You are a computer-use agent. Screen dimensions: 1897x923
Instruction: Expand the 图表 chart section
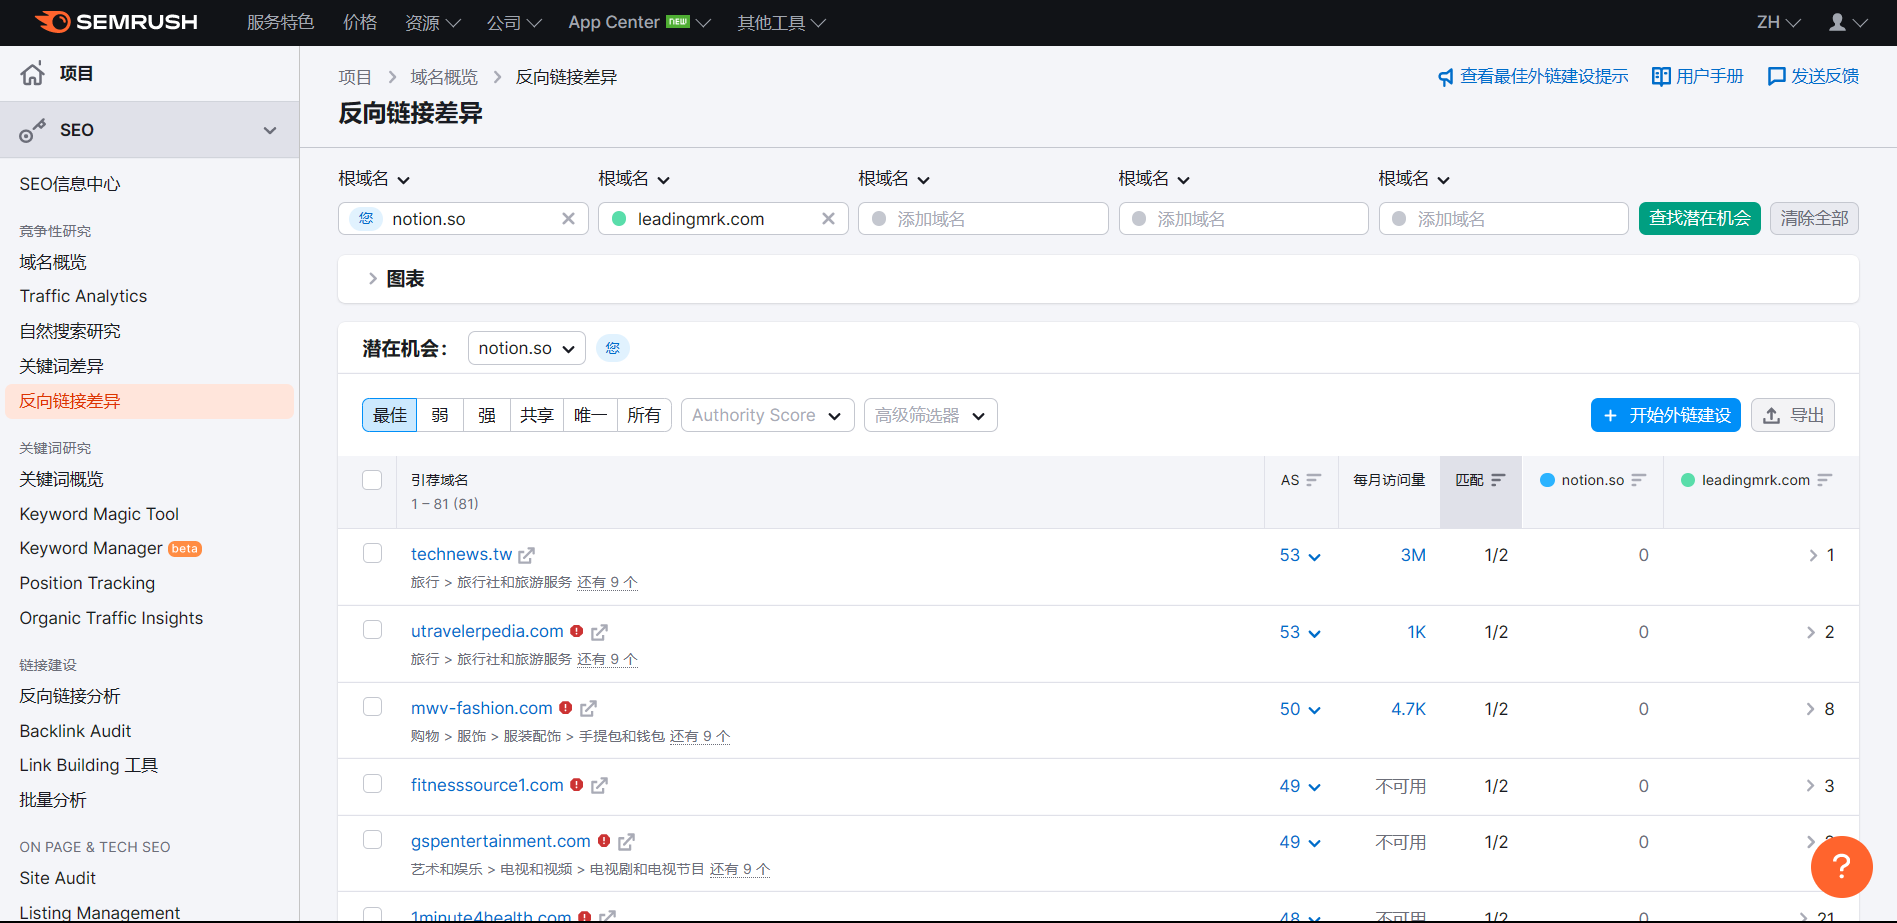[396, 279]
